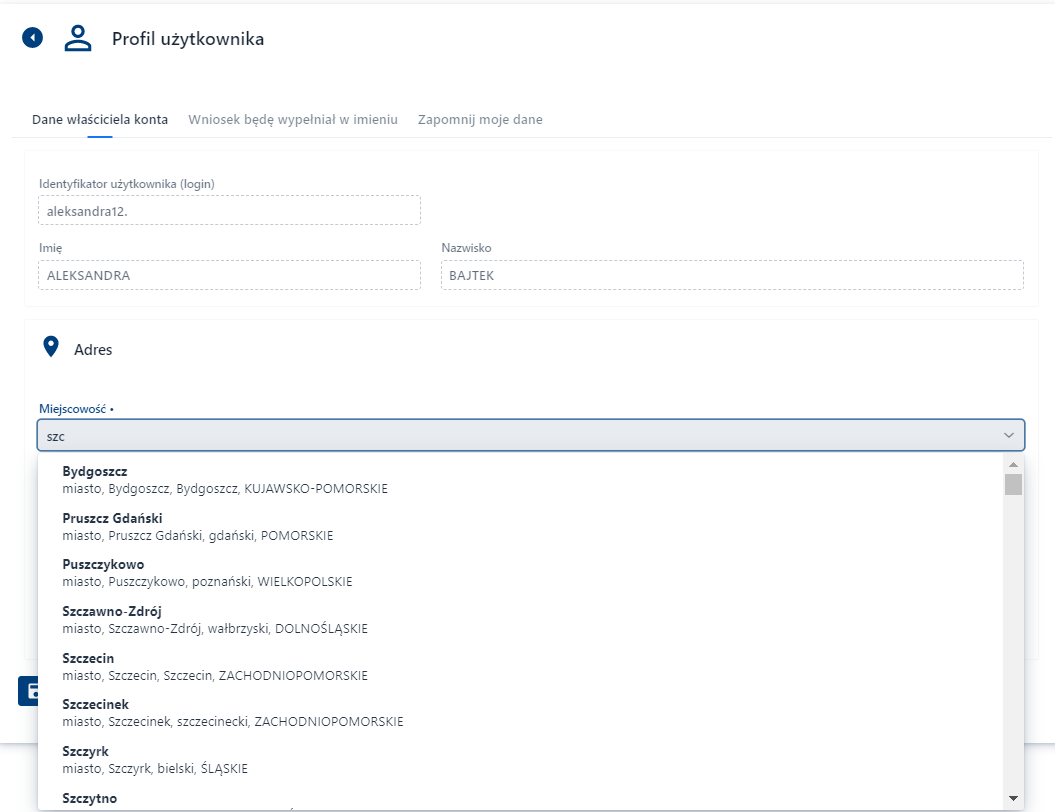Click the back arrow icon
The height and width of the screenshot is (812, 1055).
[x=33, y=38]
